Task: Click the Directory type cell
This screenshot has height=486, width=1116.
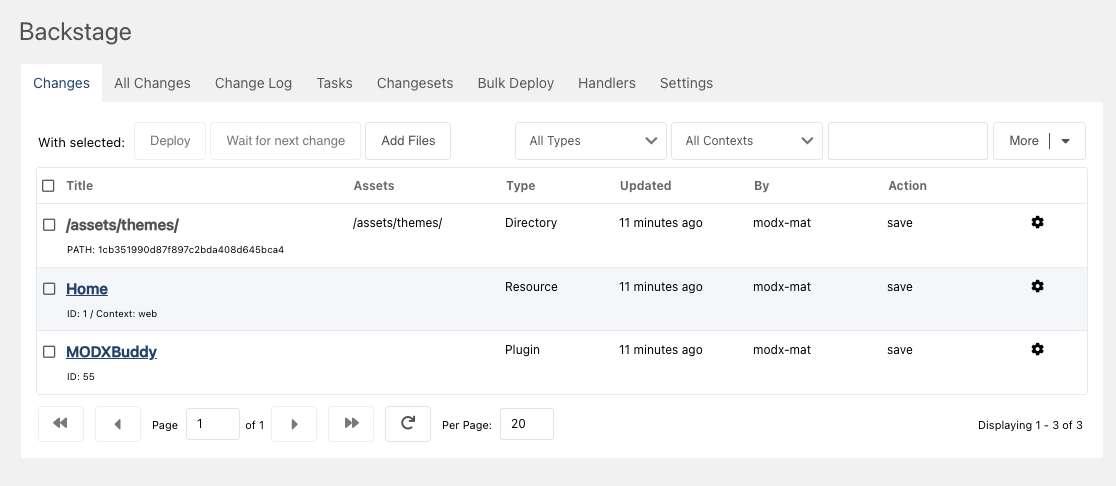Action: tap(531, 223)
